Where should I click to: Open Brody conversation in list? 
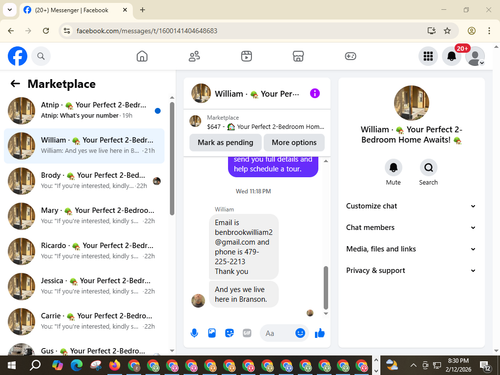[84, 181]
